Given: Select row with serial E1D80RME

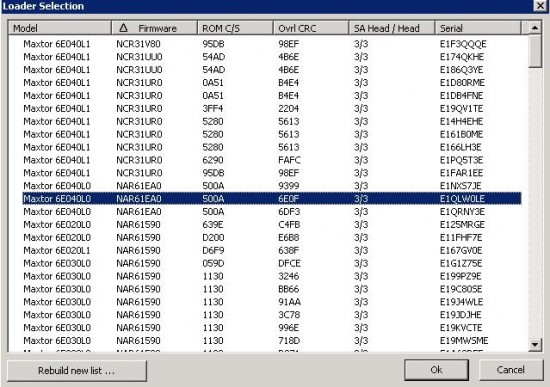Looking at the screenshot, I should [272, 83].
